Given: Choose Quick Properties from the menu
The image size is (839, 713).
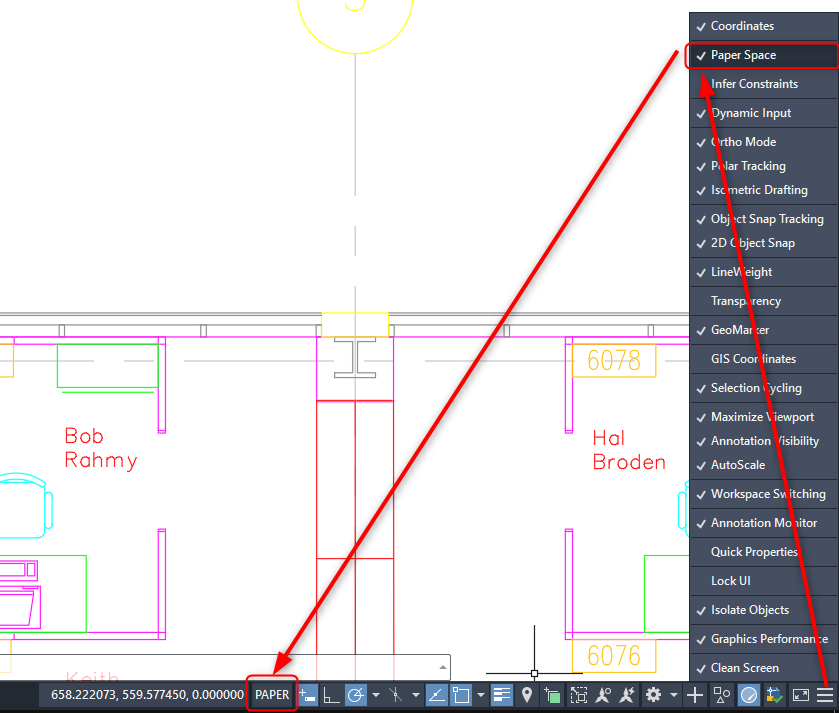Looking at the screenshot, I should point(754,552).
